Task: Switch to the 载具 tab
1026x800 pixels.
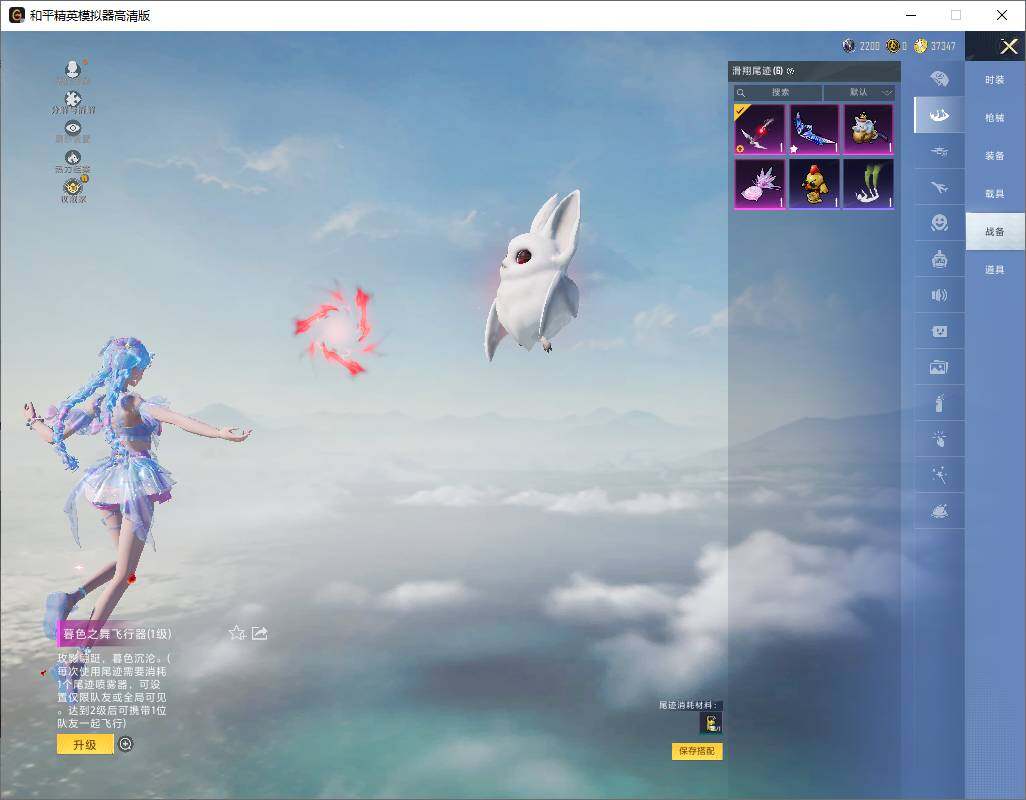Action: tap(995, 194)
